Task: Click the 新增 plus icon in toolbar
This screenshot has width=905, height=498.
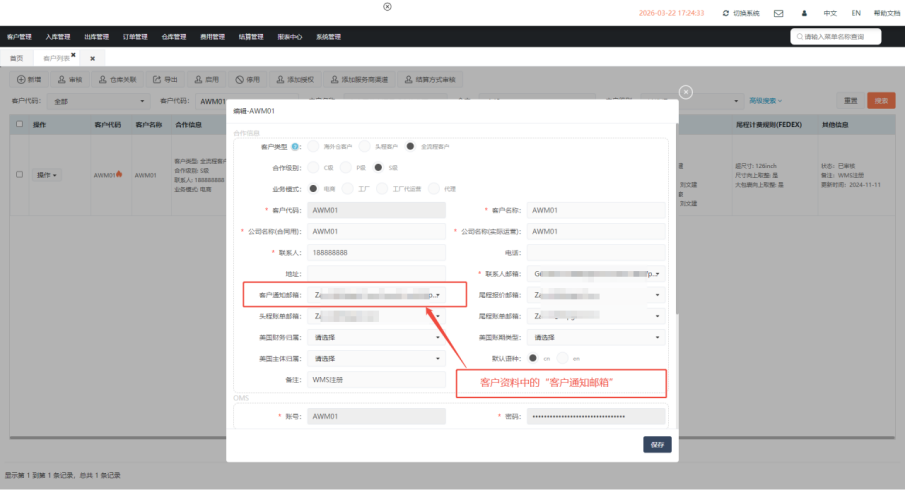Action: pyautogui.click(x=21, y=79)
